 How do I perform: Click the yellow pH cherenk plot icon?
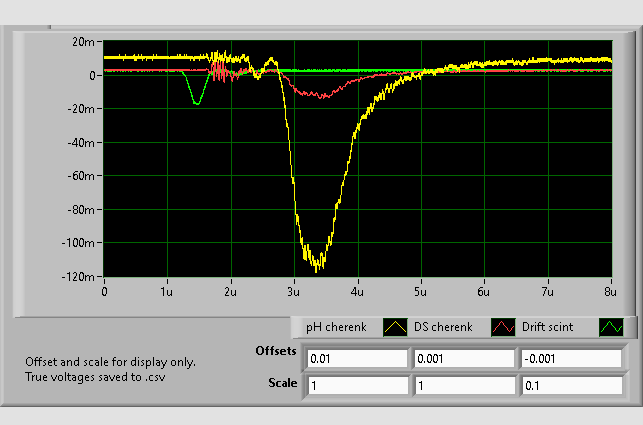point(393,326)
